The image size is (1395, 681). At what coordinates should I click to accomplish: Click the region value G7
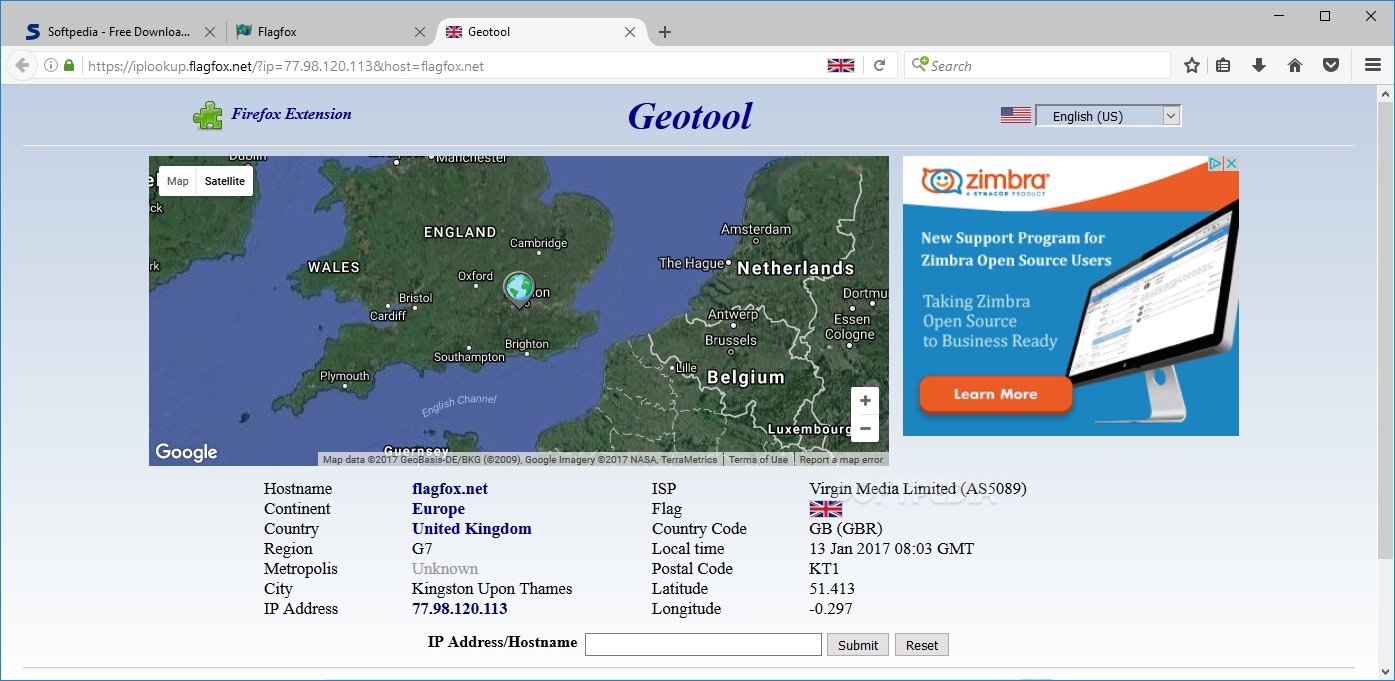(422, 549)
